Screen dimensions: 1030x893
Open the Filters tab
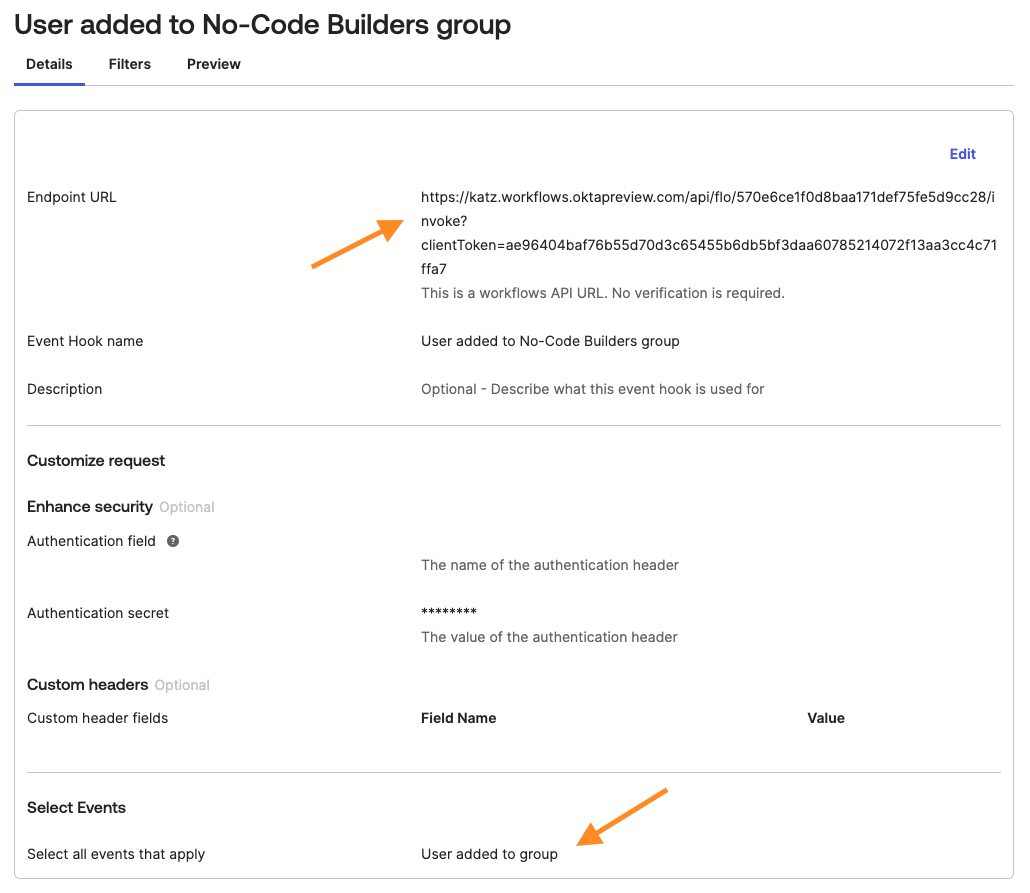[130, 64]
